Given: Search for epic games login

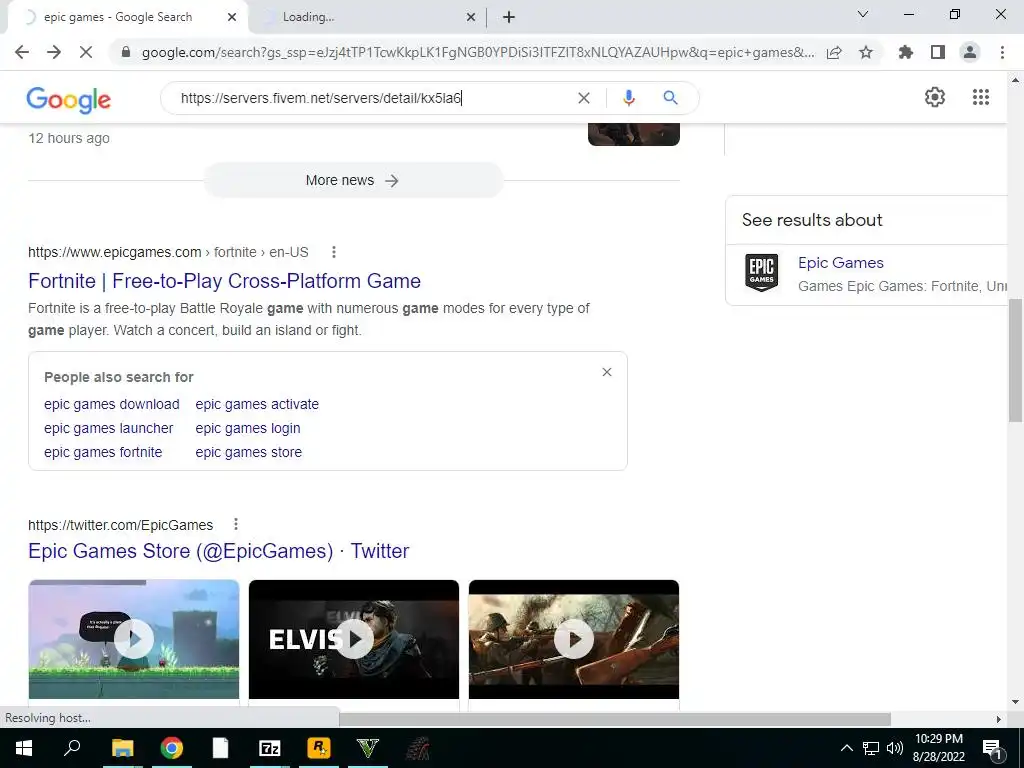Looking at the screenshot, I should pos(248,428).
